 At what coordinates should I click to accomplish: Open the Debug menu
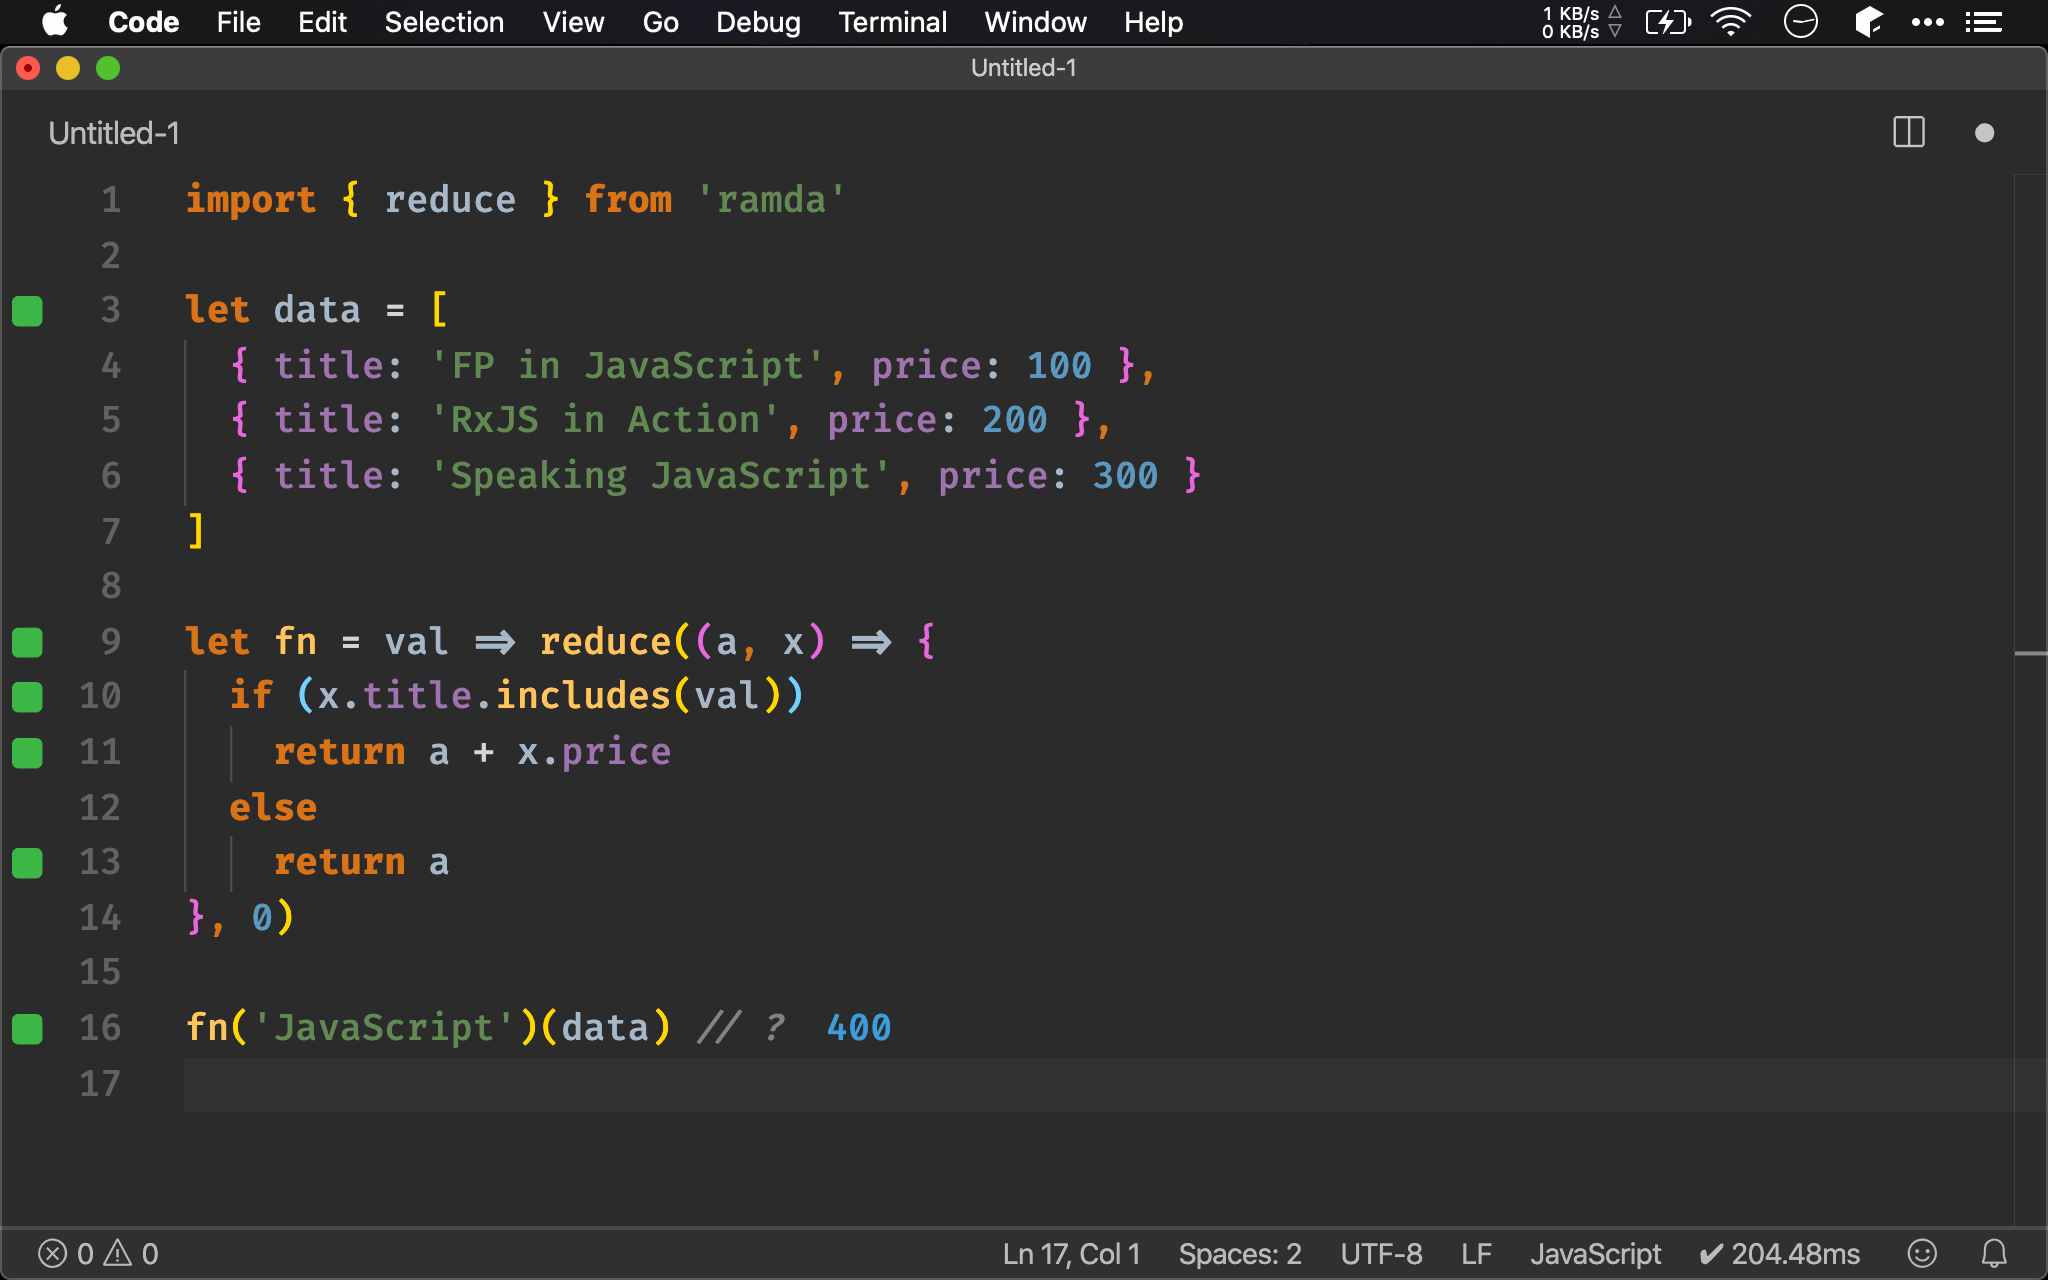pyautogui.click(x=758, y=22)
